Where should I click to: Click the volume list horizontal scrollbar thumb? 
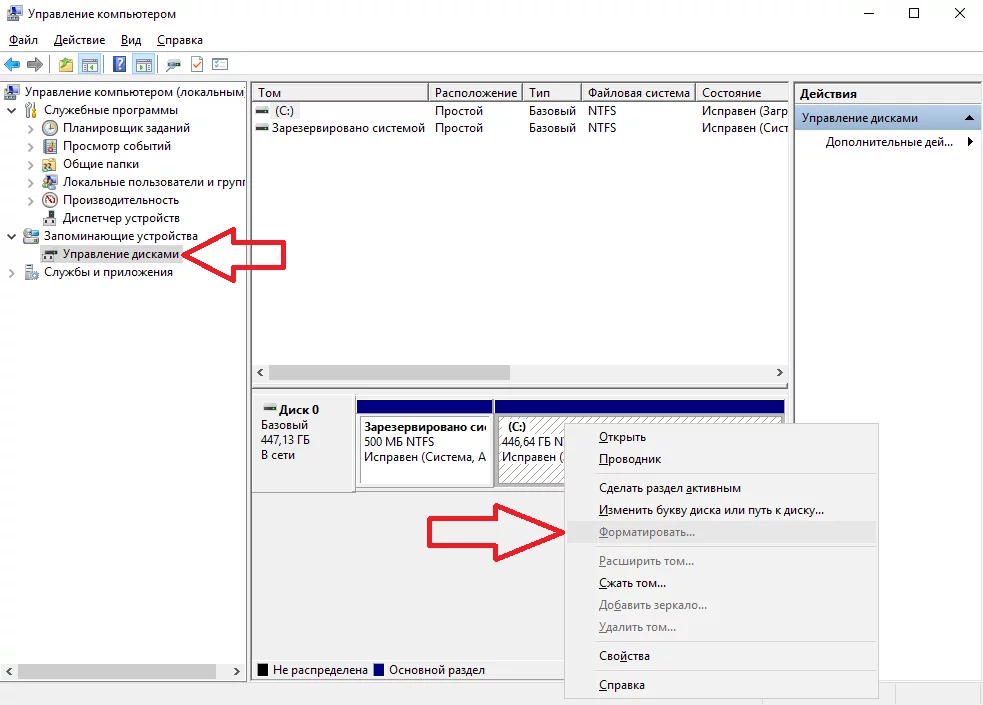(x=389, y=372)
